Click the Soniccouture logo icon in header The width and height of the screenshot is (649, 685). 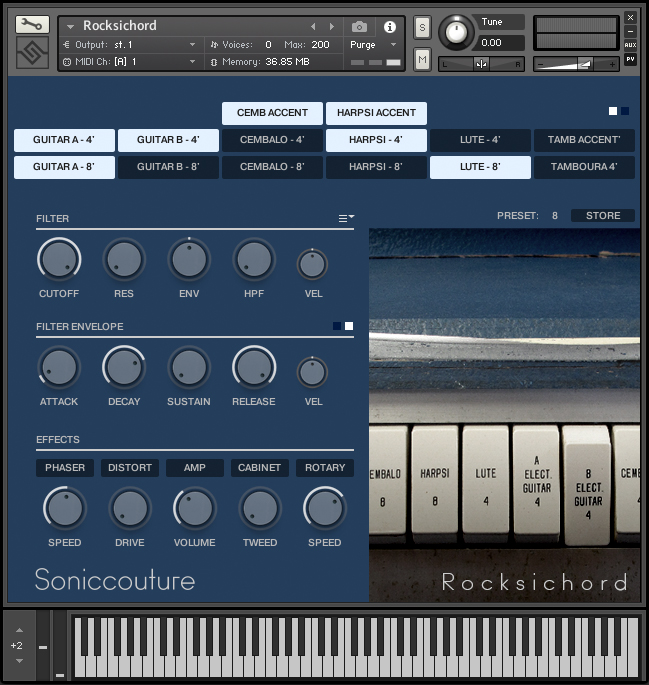coord(32,52)
